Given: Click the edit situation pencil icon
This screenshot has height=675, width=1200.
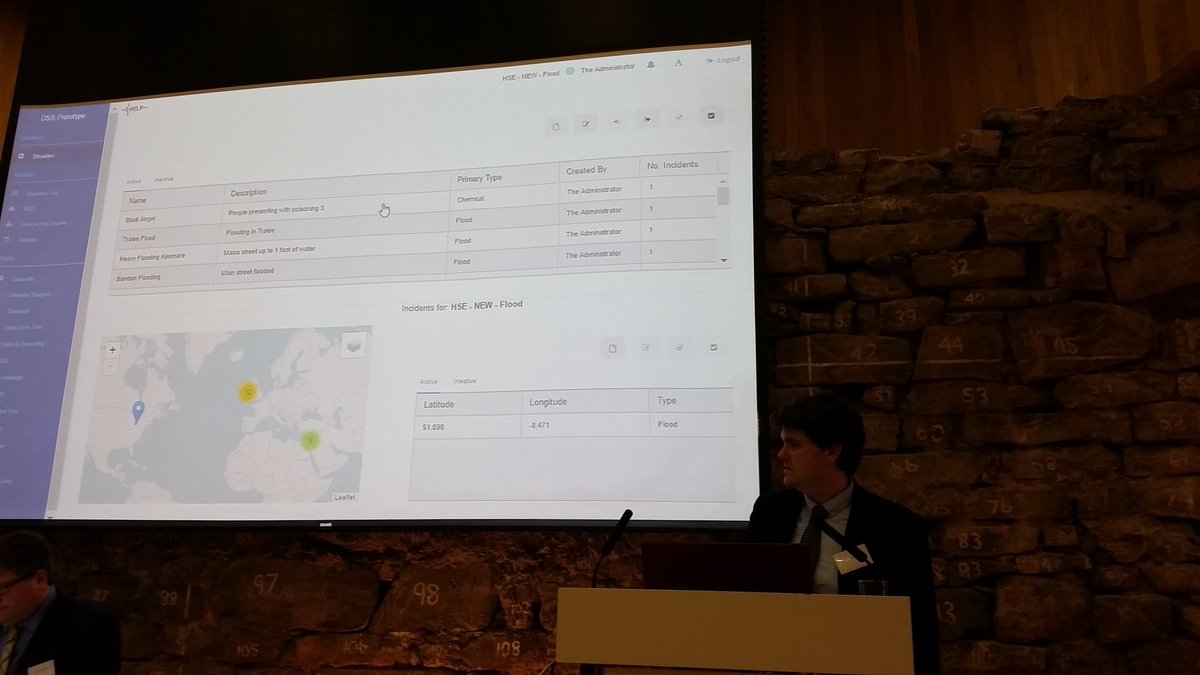Looking at the screenshot, I should (586, 123).
